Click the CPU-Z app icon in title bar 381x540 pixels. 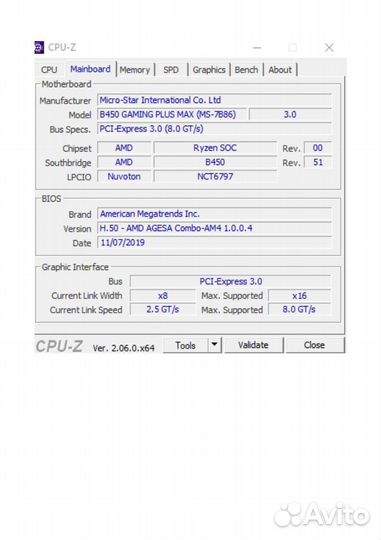click(39, 47)
